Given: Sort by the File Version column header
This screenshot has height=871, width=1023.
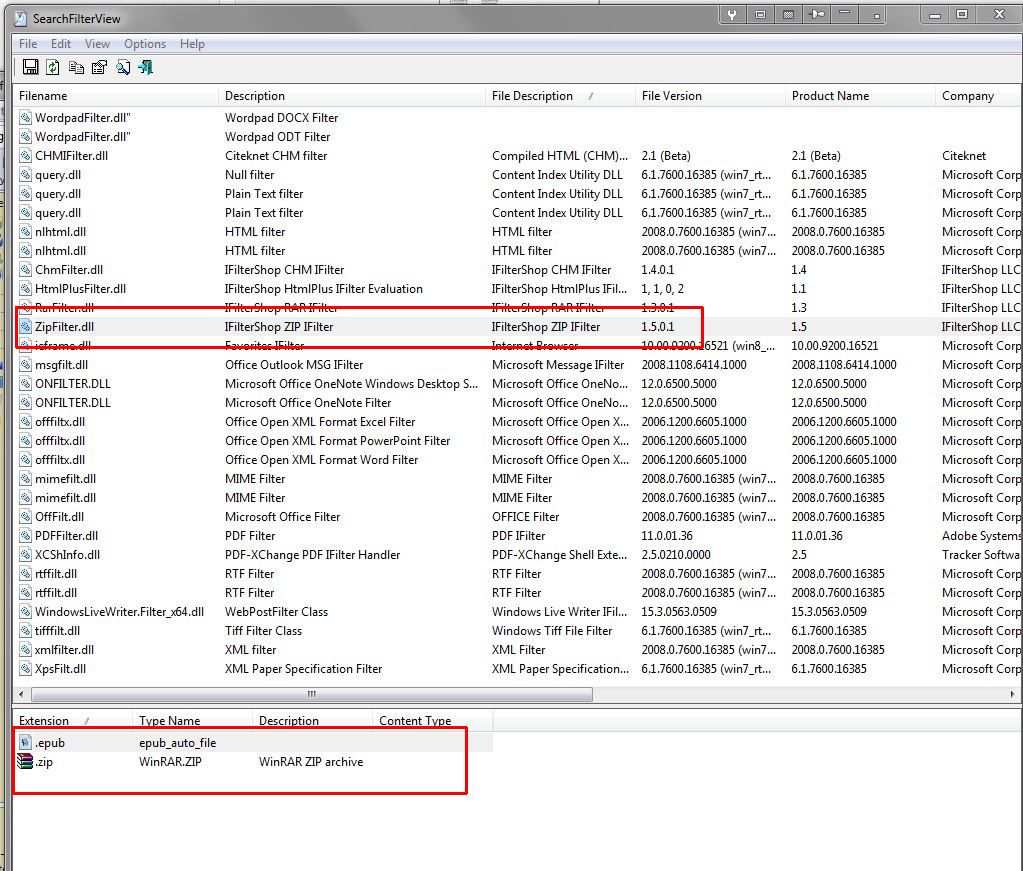Looking at the screenshot, I should [x=710, y=96].
